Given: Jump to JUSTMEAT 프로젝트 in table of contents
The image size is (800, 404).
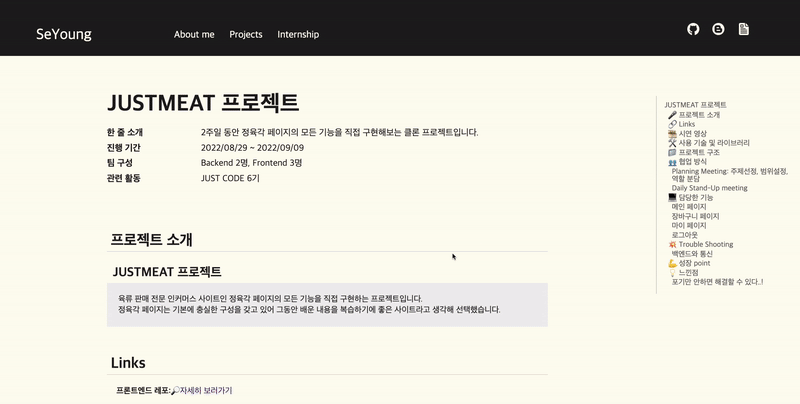Looking at the screenshot, I should coord(695,105).
